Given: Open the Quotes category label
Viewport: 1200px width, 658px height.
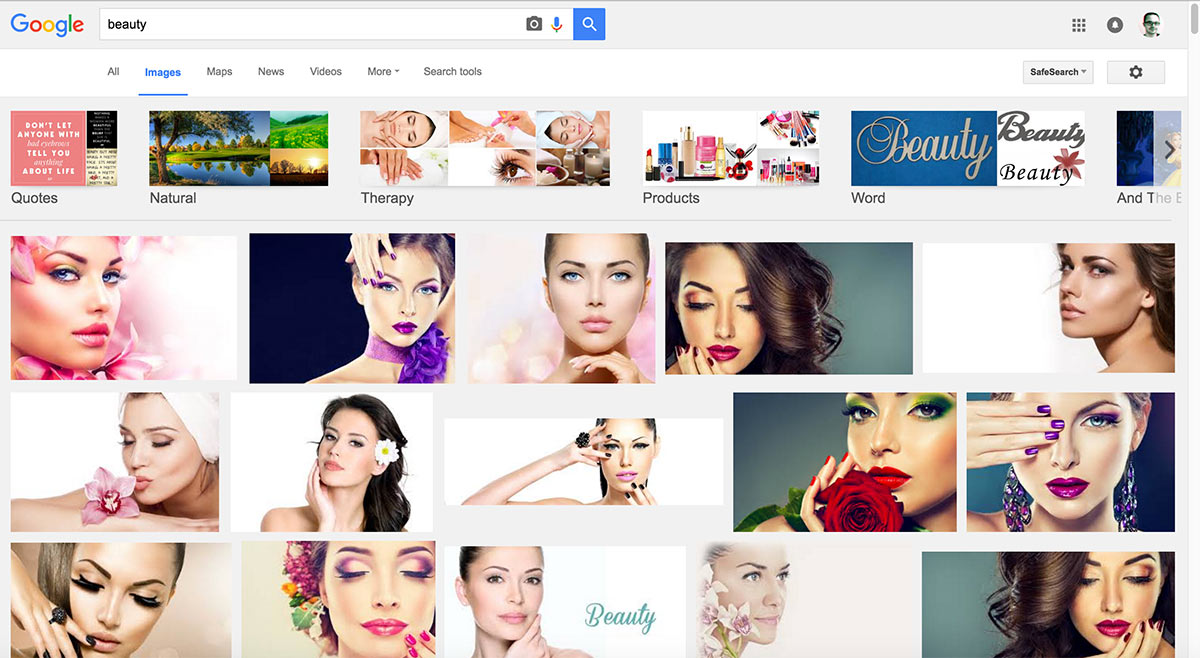Looking at the screenshot, I should (x=35, y=198).
